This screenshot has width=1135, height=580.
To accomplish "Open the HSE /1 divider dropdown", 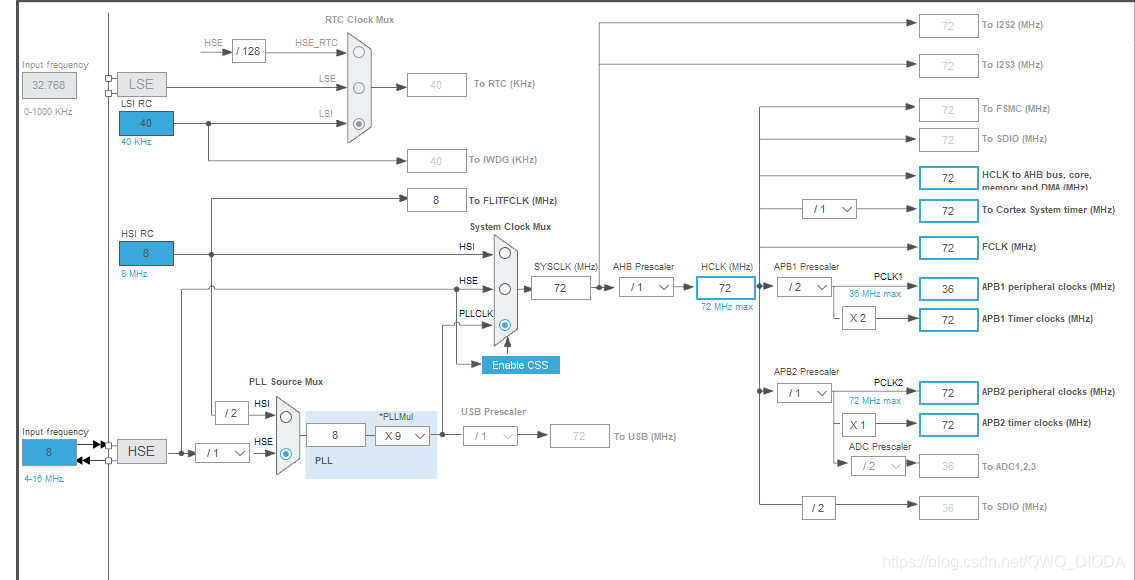I will 223,453.
